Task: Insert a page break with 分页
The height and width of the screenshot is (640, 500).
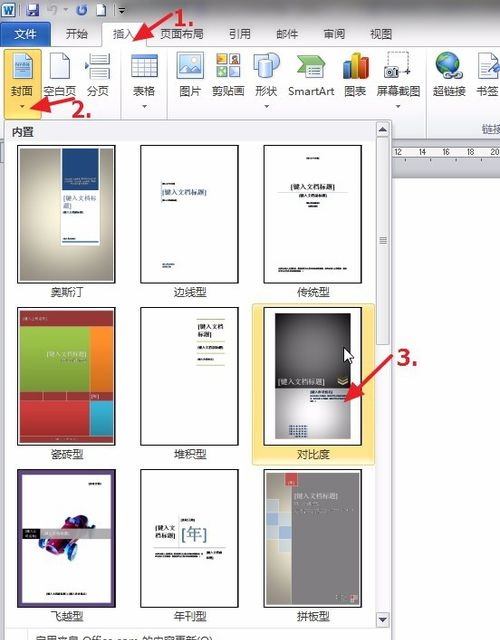Action: tap(98, 66)
